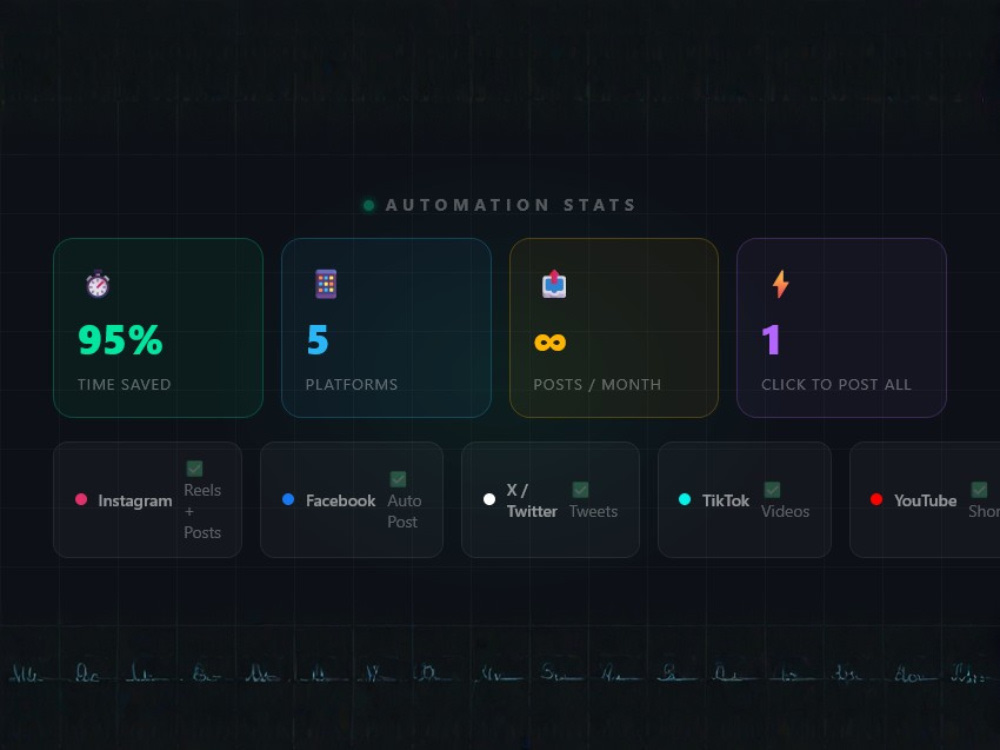The image size is (1000, 750).
Task: Click the green dot beside Automation Stats
Action: pyautogui.click(x=369, y=205)
